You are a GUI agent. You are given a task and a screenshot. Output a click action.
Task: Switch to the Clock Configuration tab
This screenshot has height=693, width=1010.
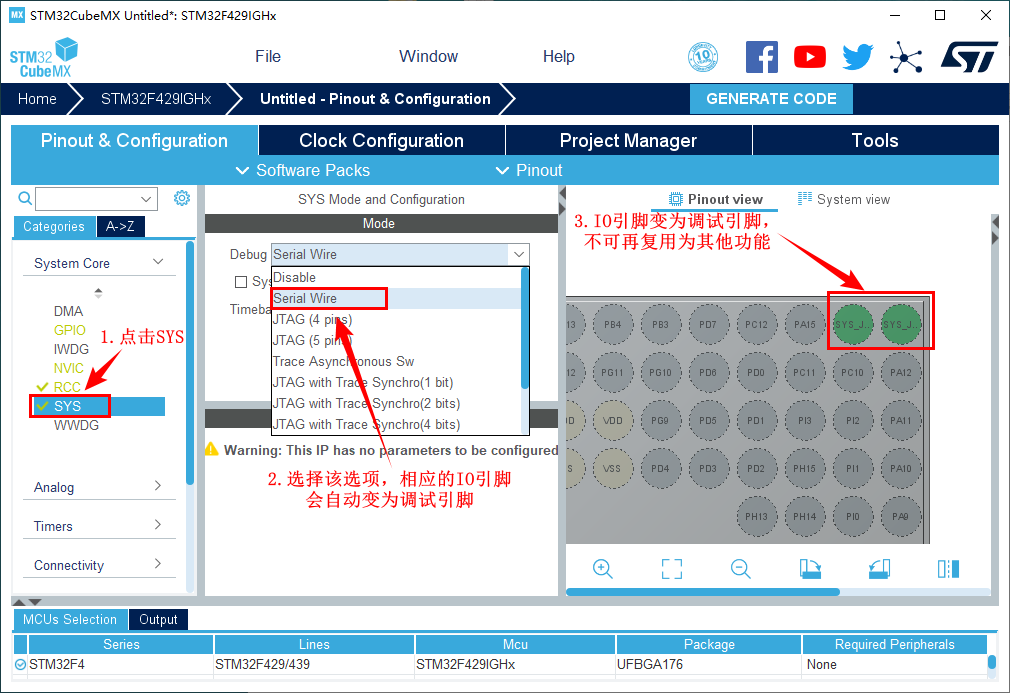[x=381, y=140]
